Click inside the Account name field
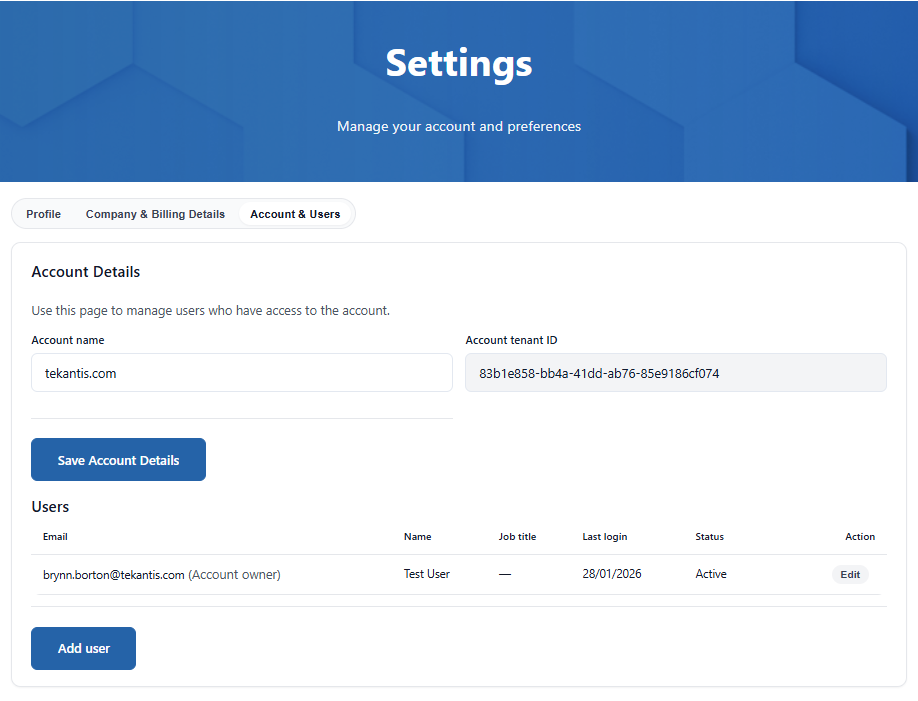Viewport: 918px width, 701px height. point(241,372)
